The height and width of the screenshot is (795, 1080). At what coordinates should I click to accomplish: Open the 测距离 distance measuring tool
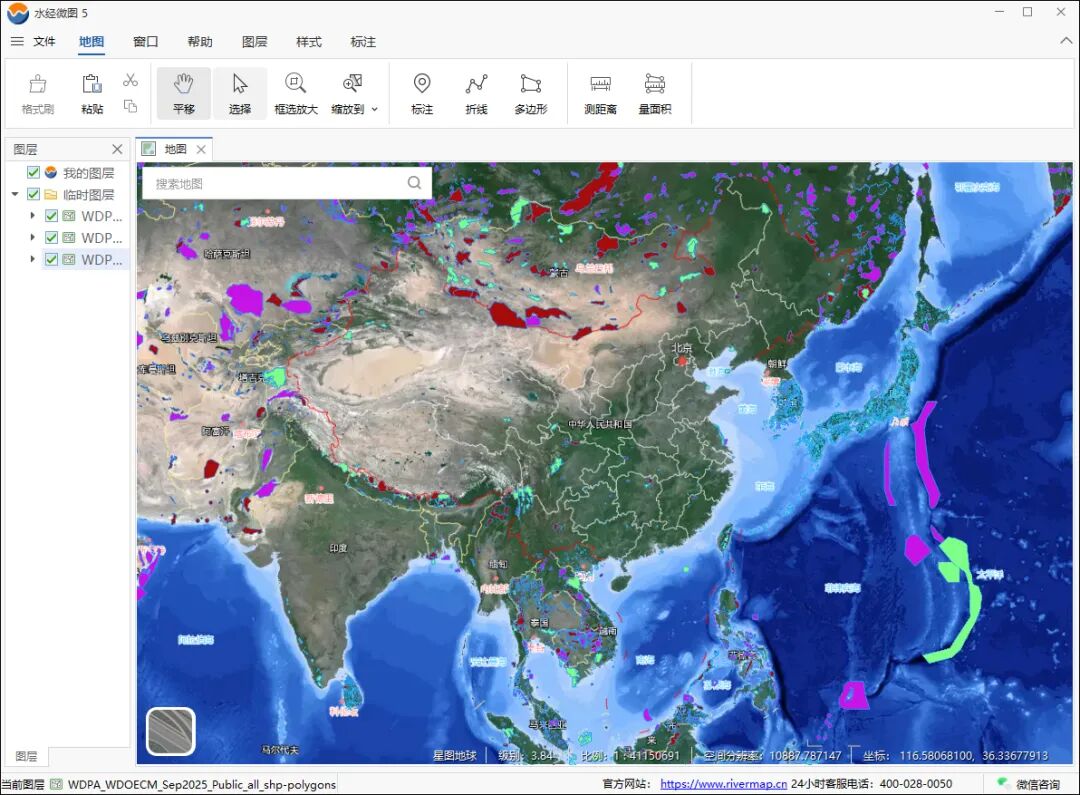click(600, 93)
